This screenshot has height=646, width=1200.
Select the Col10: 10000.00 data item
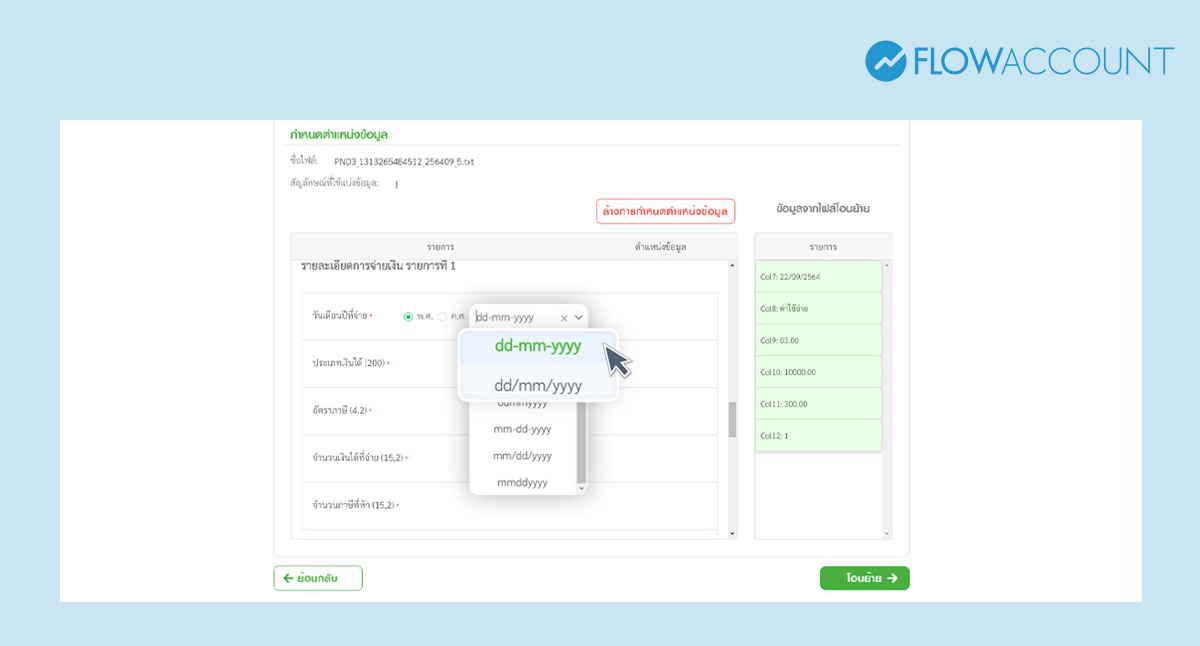pyautogui.click(x=818, y=372)
